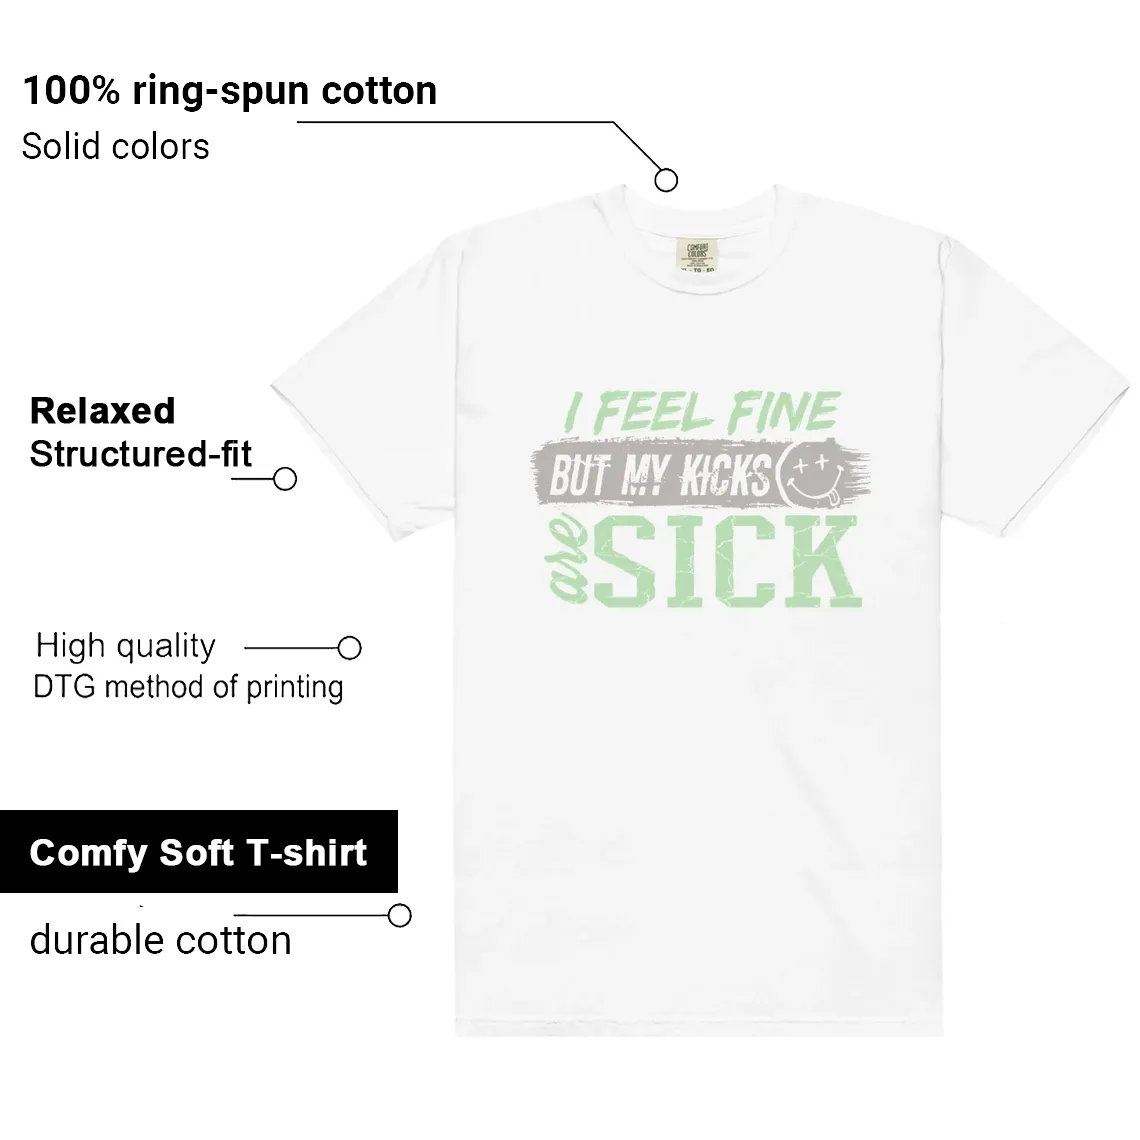Click the Relaxed heading text
This screenshot has width=1140, height=1140.
pyautogui.click(x=103, y=411)
